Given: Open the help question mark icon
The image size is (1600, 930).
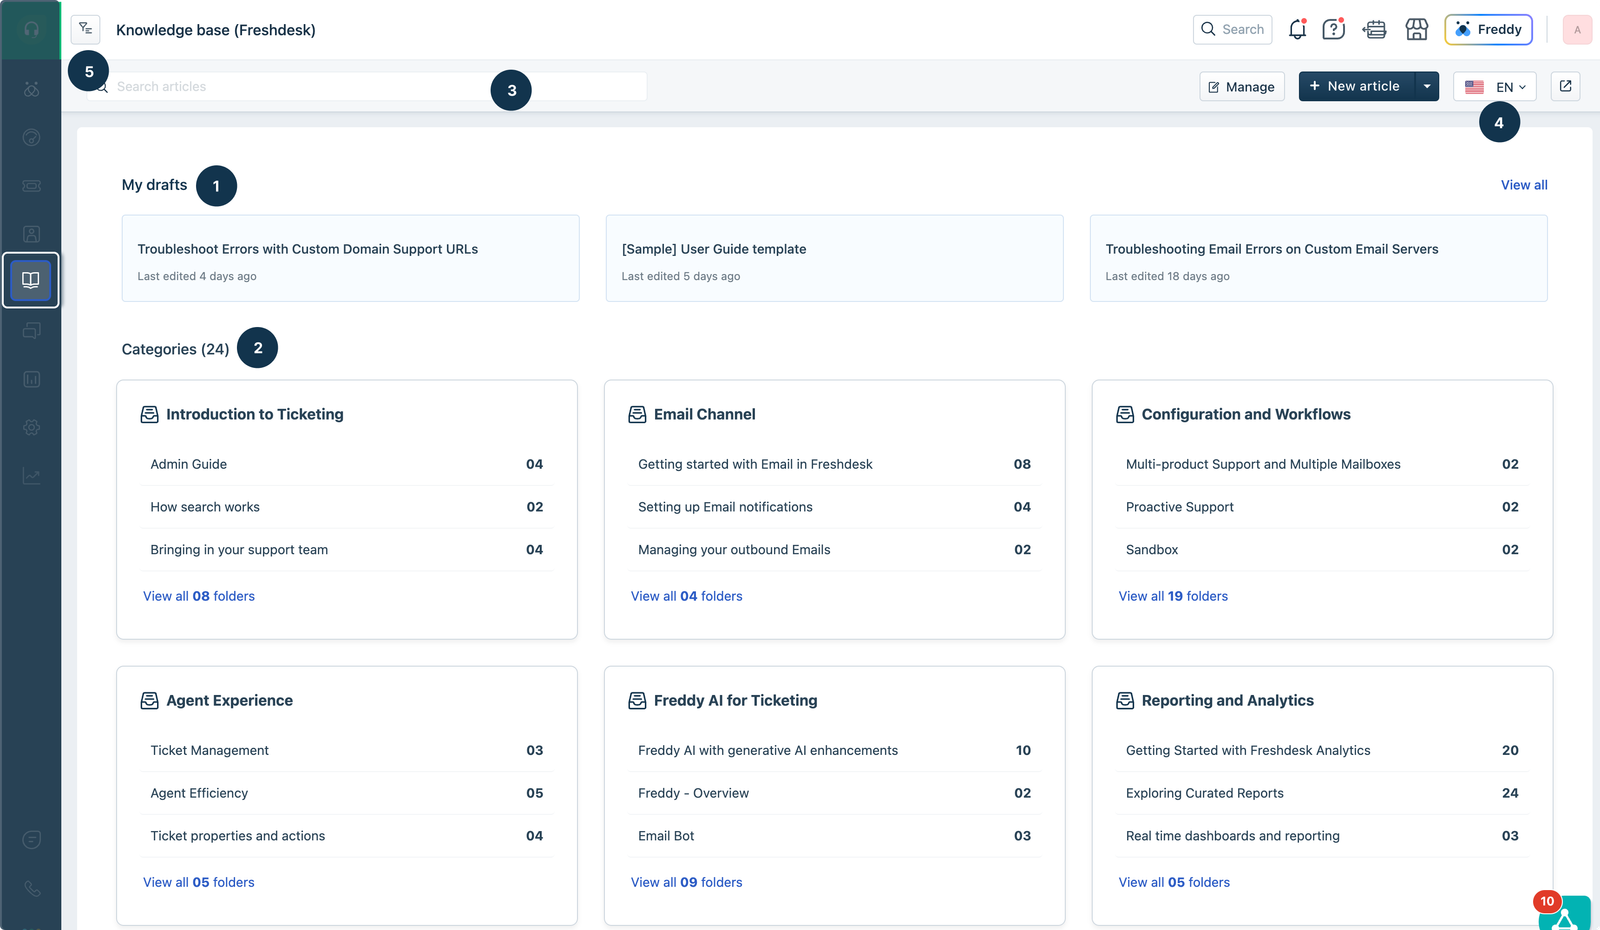Looking at the screenshot, I should point(1334,30).
